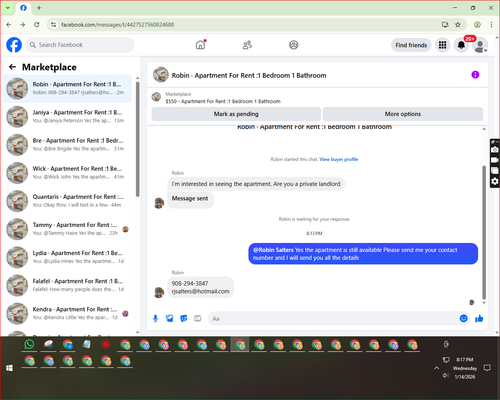Open the emoji picker in the message box
Viewport: 500px width, 400px height.
(463, 318)
